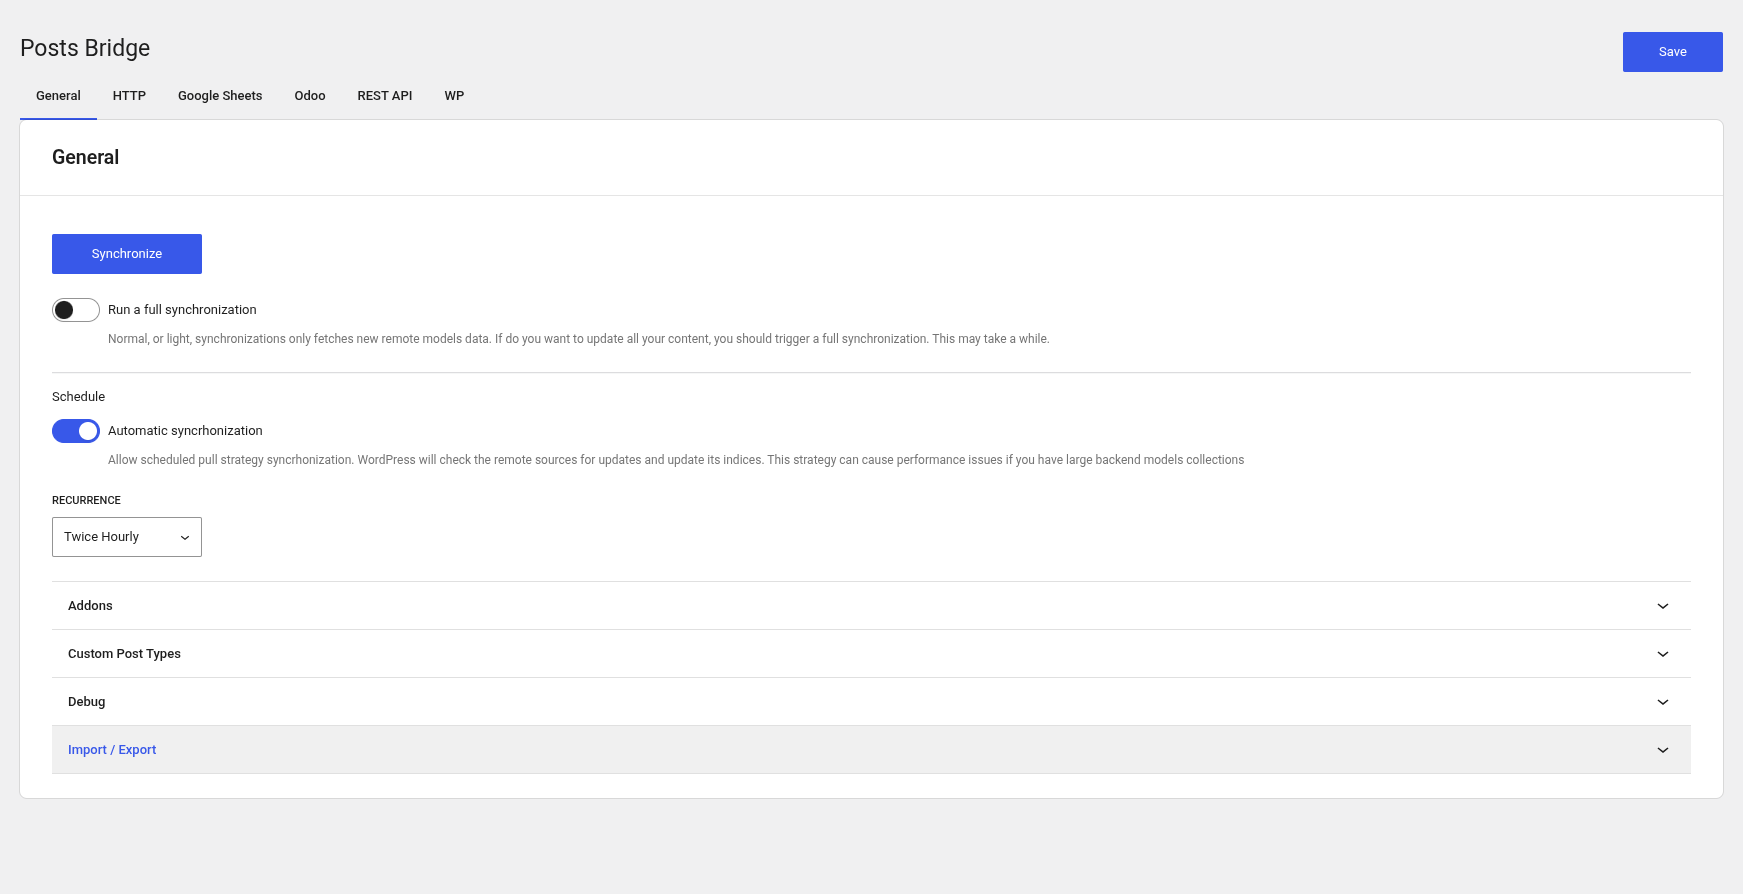Click the Addons row chevron icon

click(1662, 606)
